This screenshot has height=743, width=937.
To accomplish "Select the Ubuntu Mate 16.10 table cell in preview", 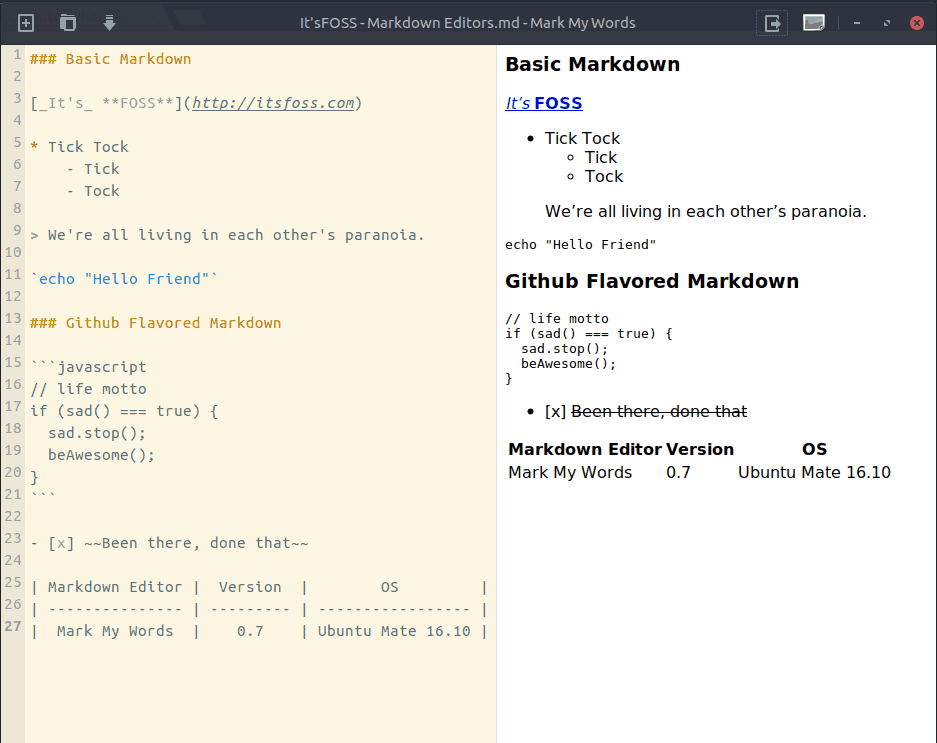I will click(814, 472).
